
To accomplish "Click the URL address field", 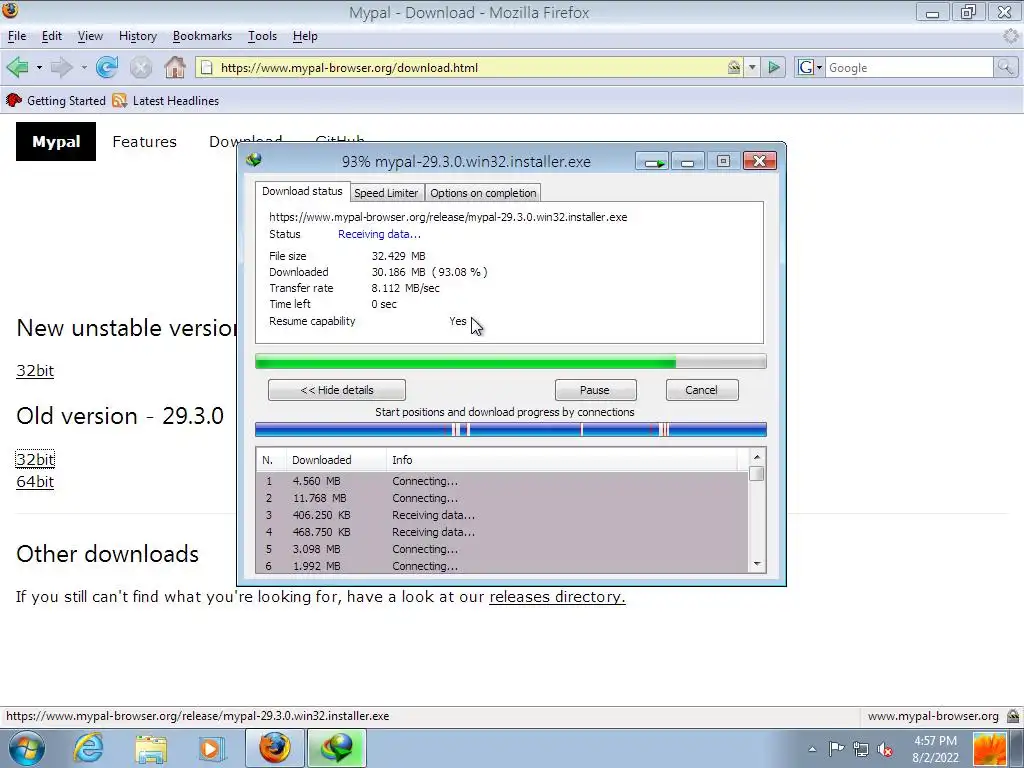I will 470,67.
